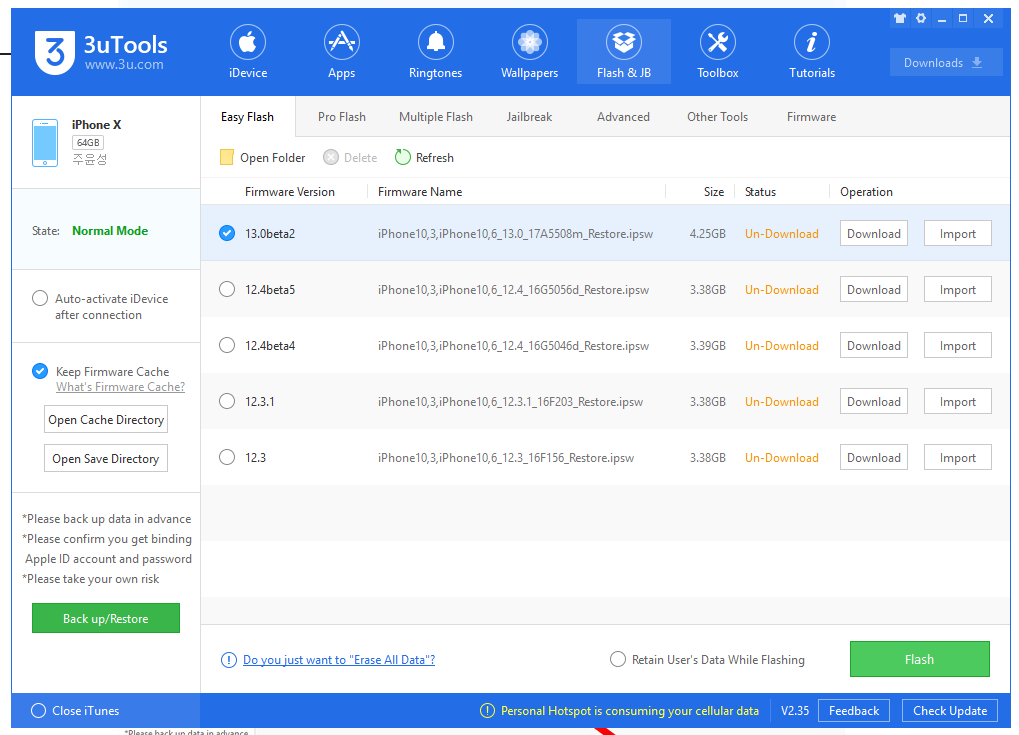
Task: Click the 17A5508m_Restore.ipsw firmware name
Action: [x=515, y=233]
